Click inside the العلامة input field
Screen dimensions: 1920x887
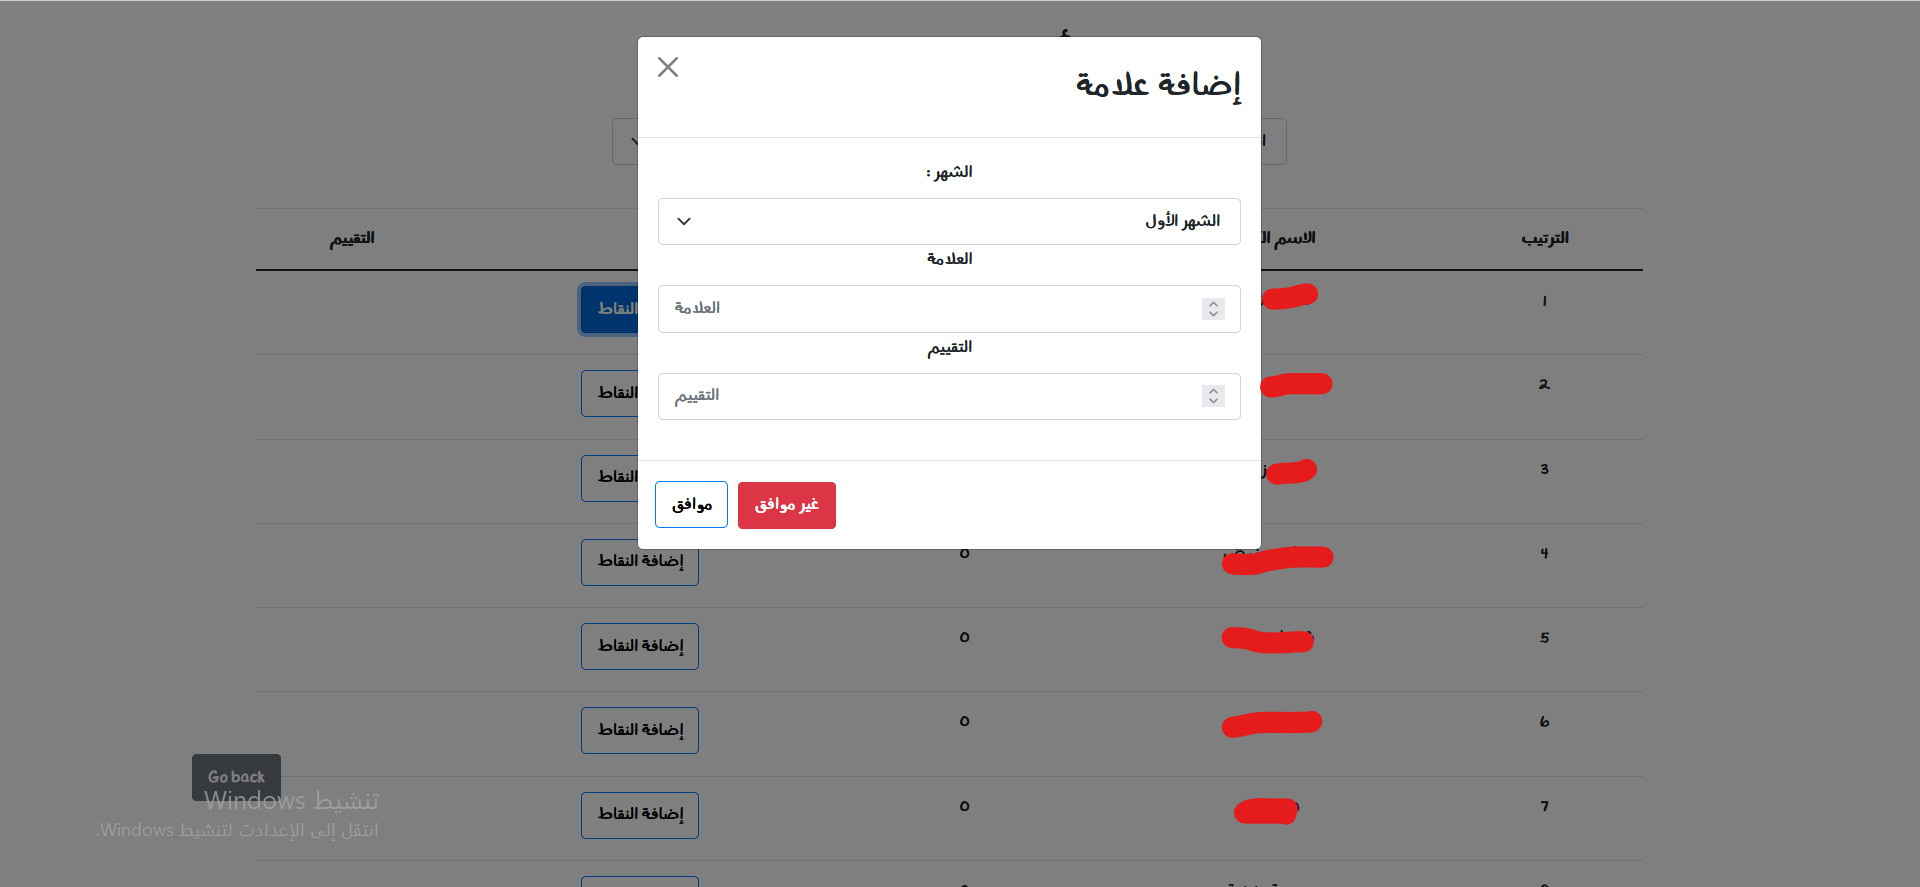coord(930,309)
